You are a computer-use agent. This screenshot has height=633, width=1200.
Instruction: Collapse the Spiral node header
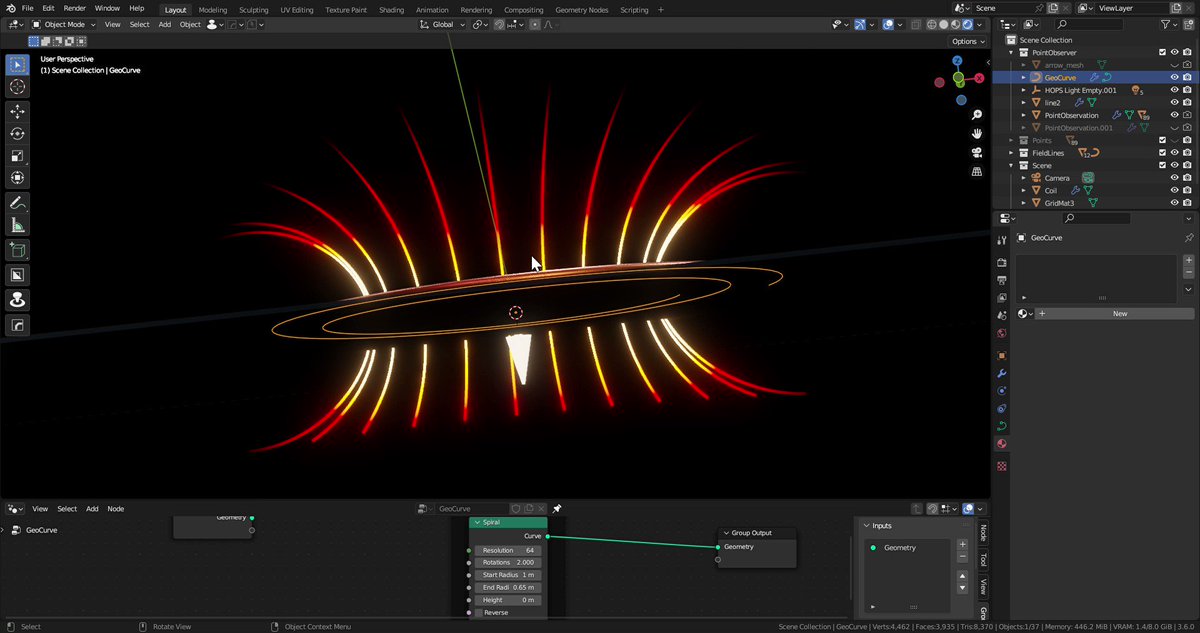tap(476, 522)
